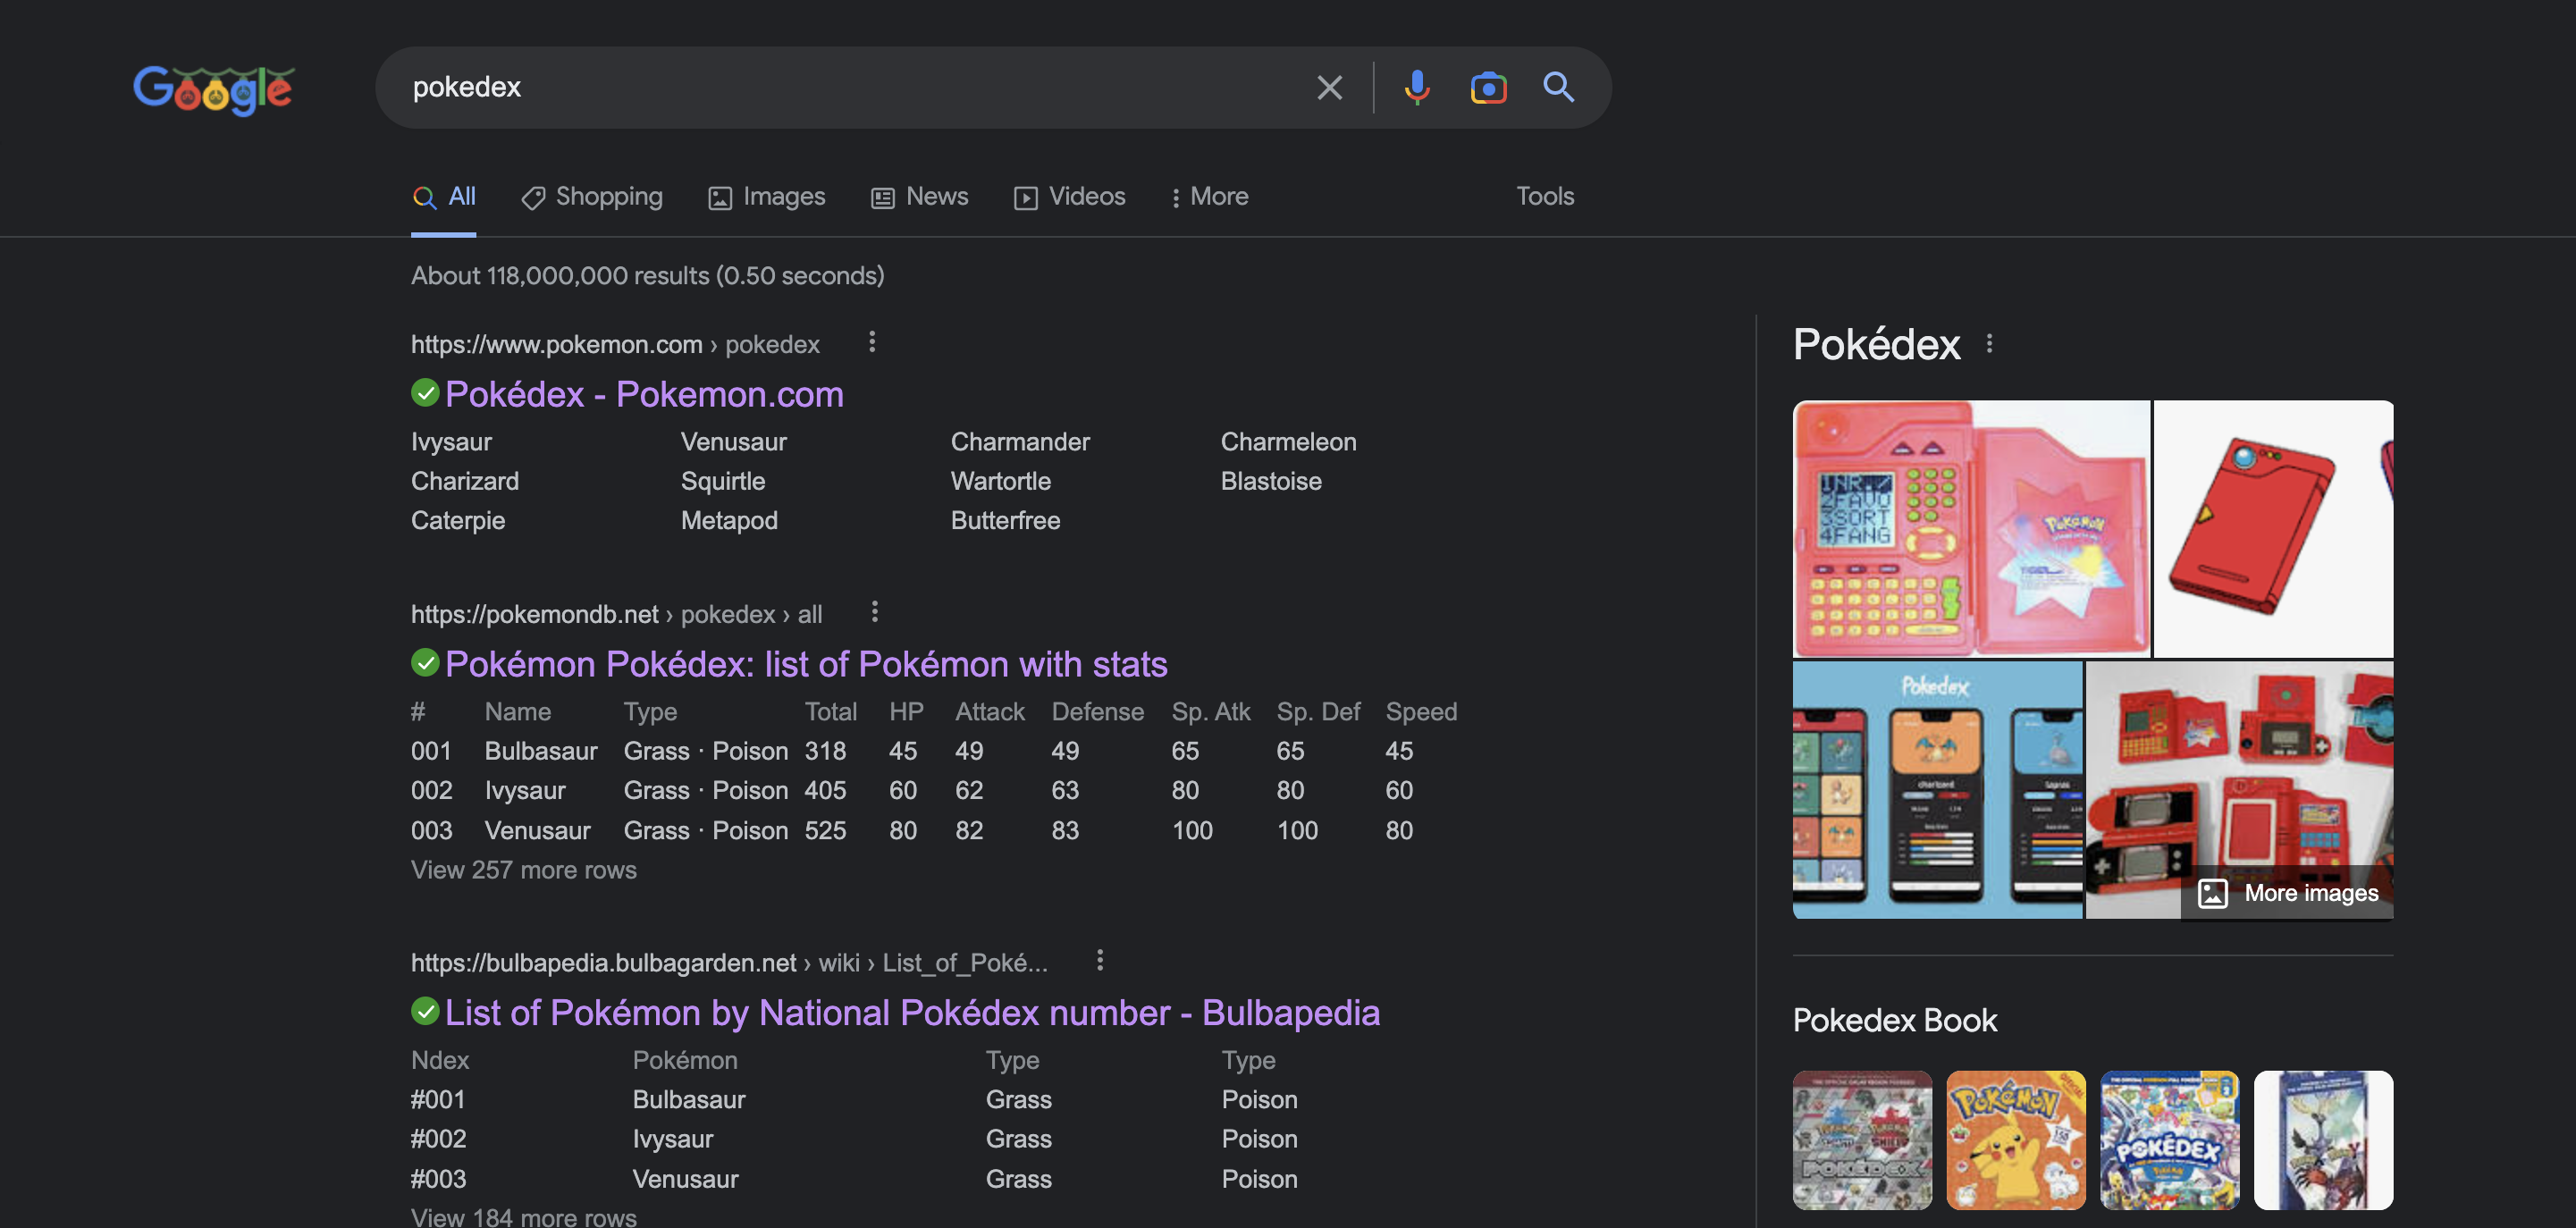Open List of Pokémon by National Pokédex number

click(912, 1013)
